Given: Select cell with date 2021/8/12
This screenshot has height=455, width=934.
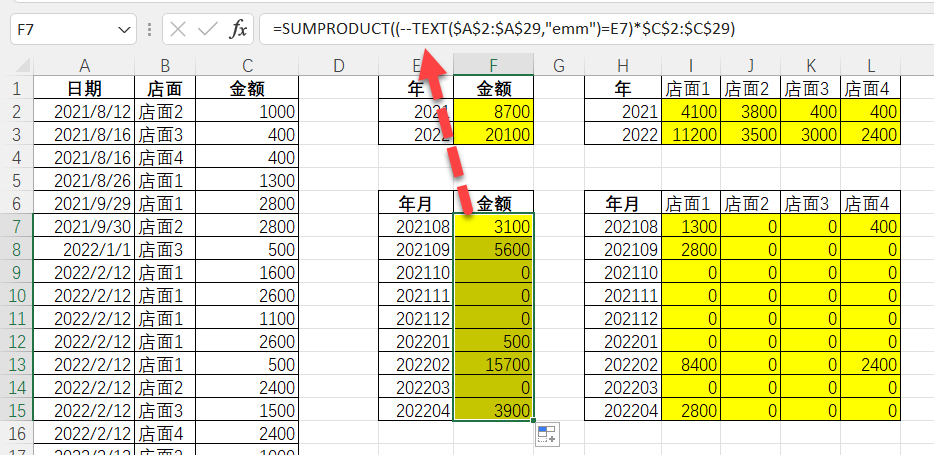Looking at the screenshot, I should click(x=84, y=111).
